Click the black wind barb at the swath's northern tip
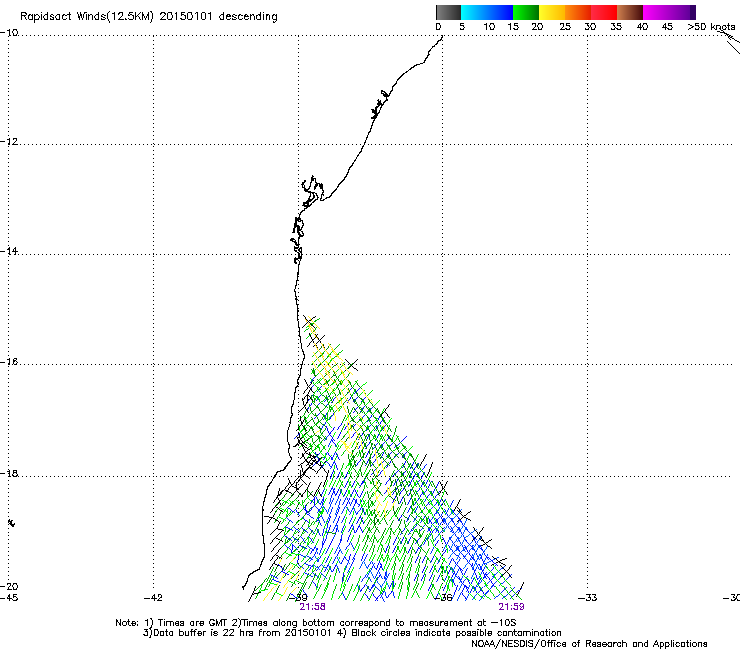 click(309, 322)
